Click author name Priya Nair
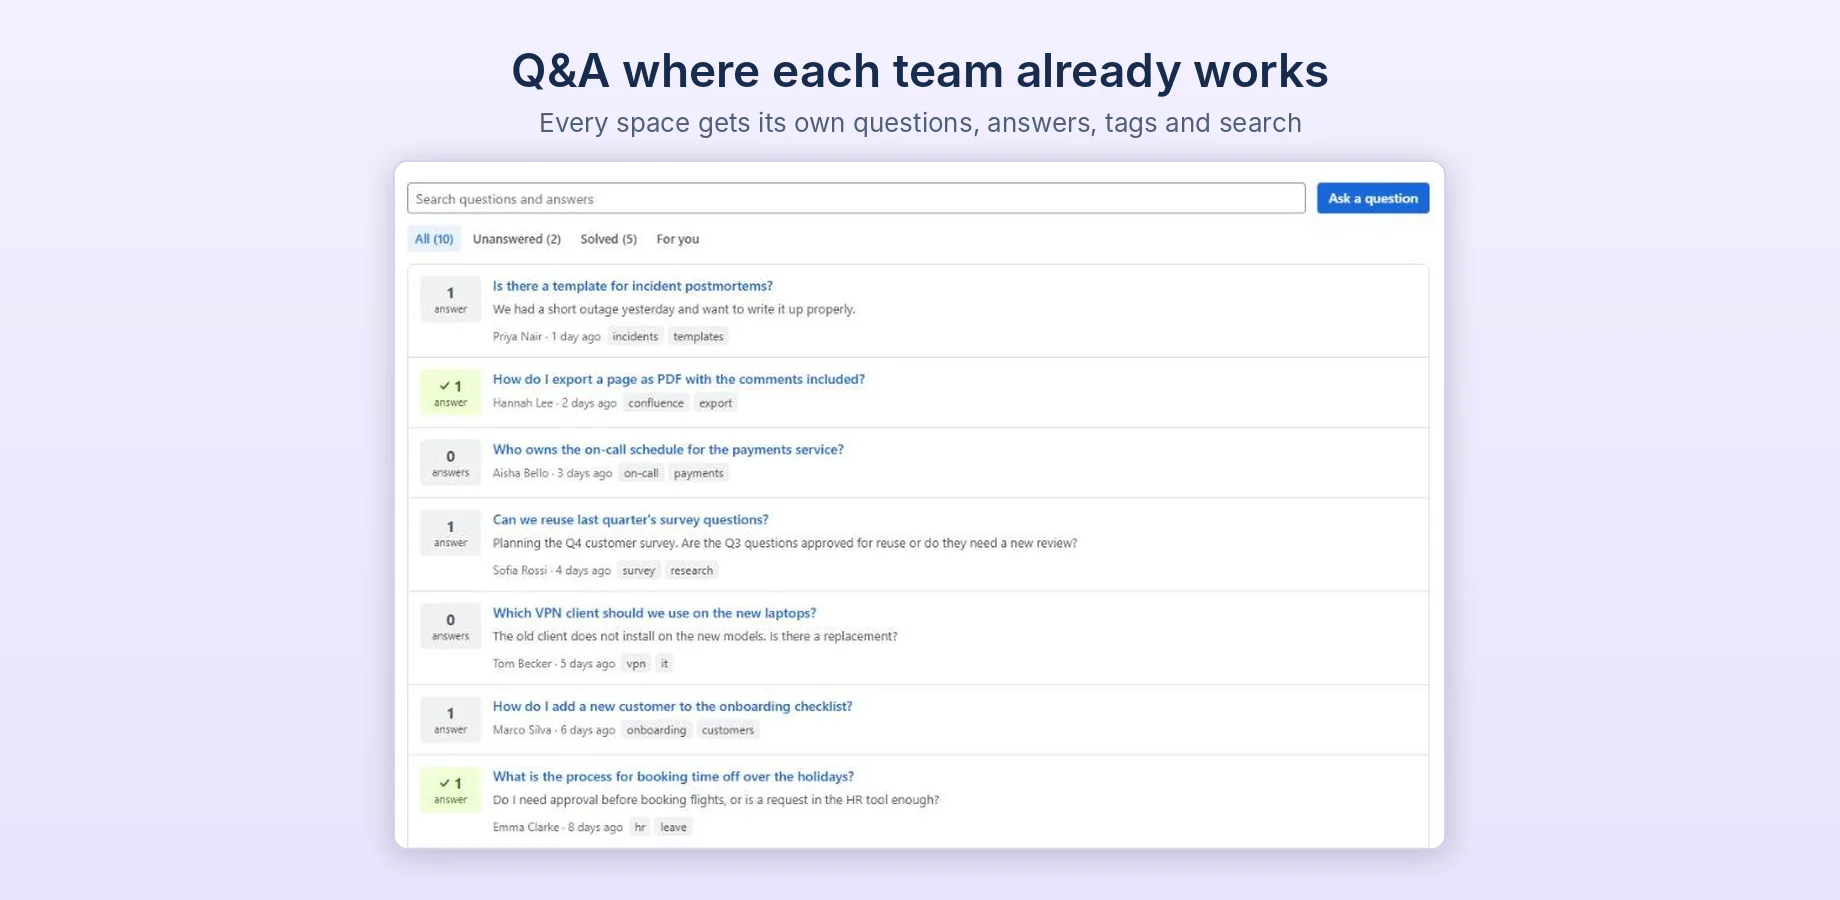1840x900 pixels. click(517, 337)
